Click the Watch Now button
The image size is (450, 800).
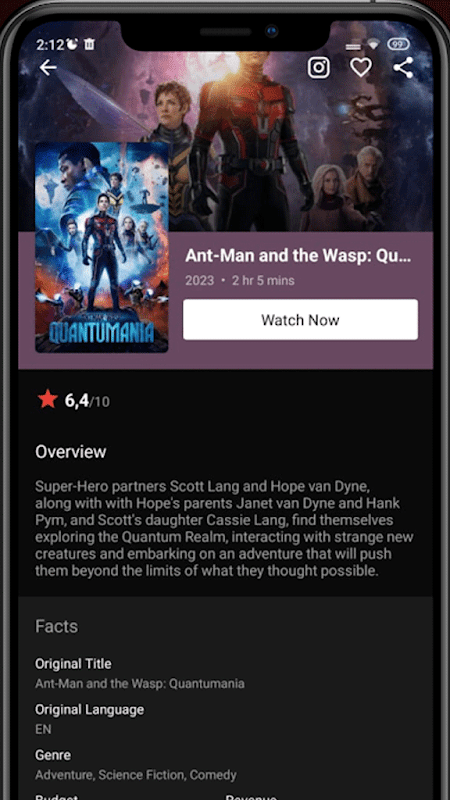coord(301,320)
